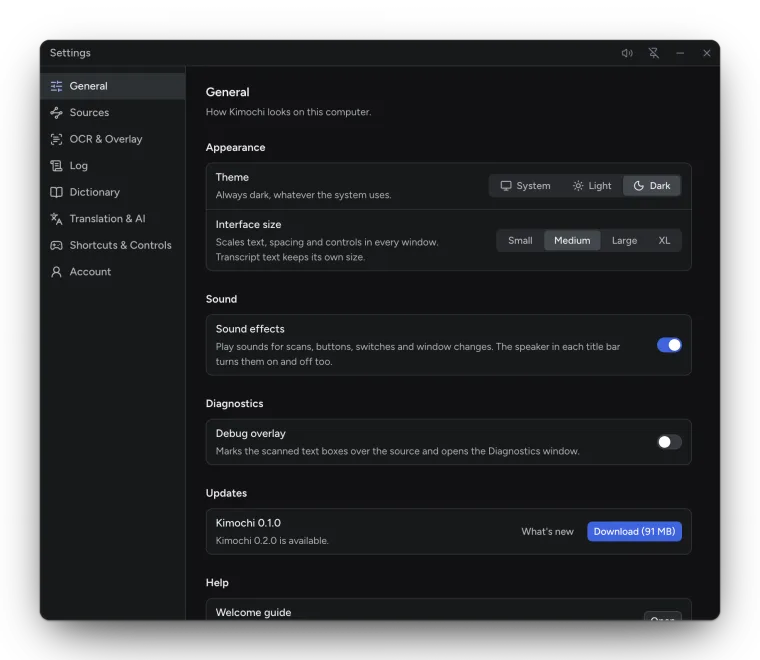Click the 'Diagnostics' section heading

pos(235,404)
